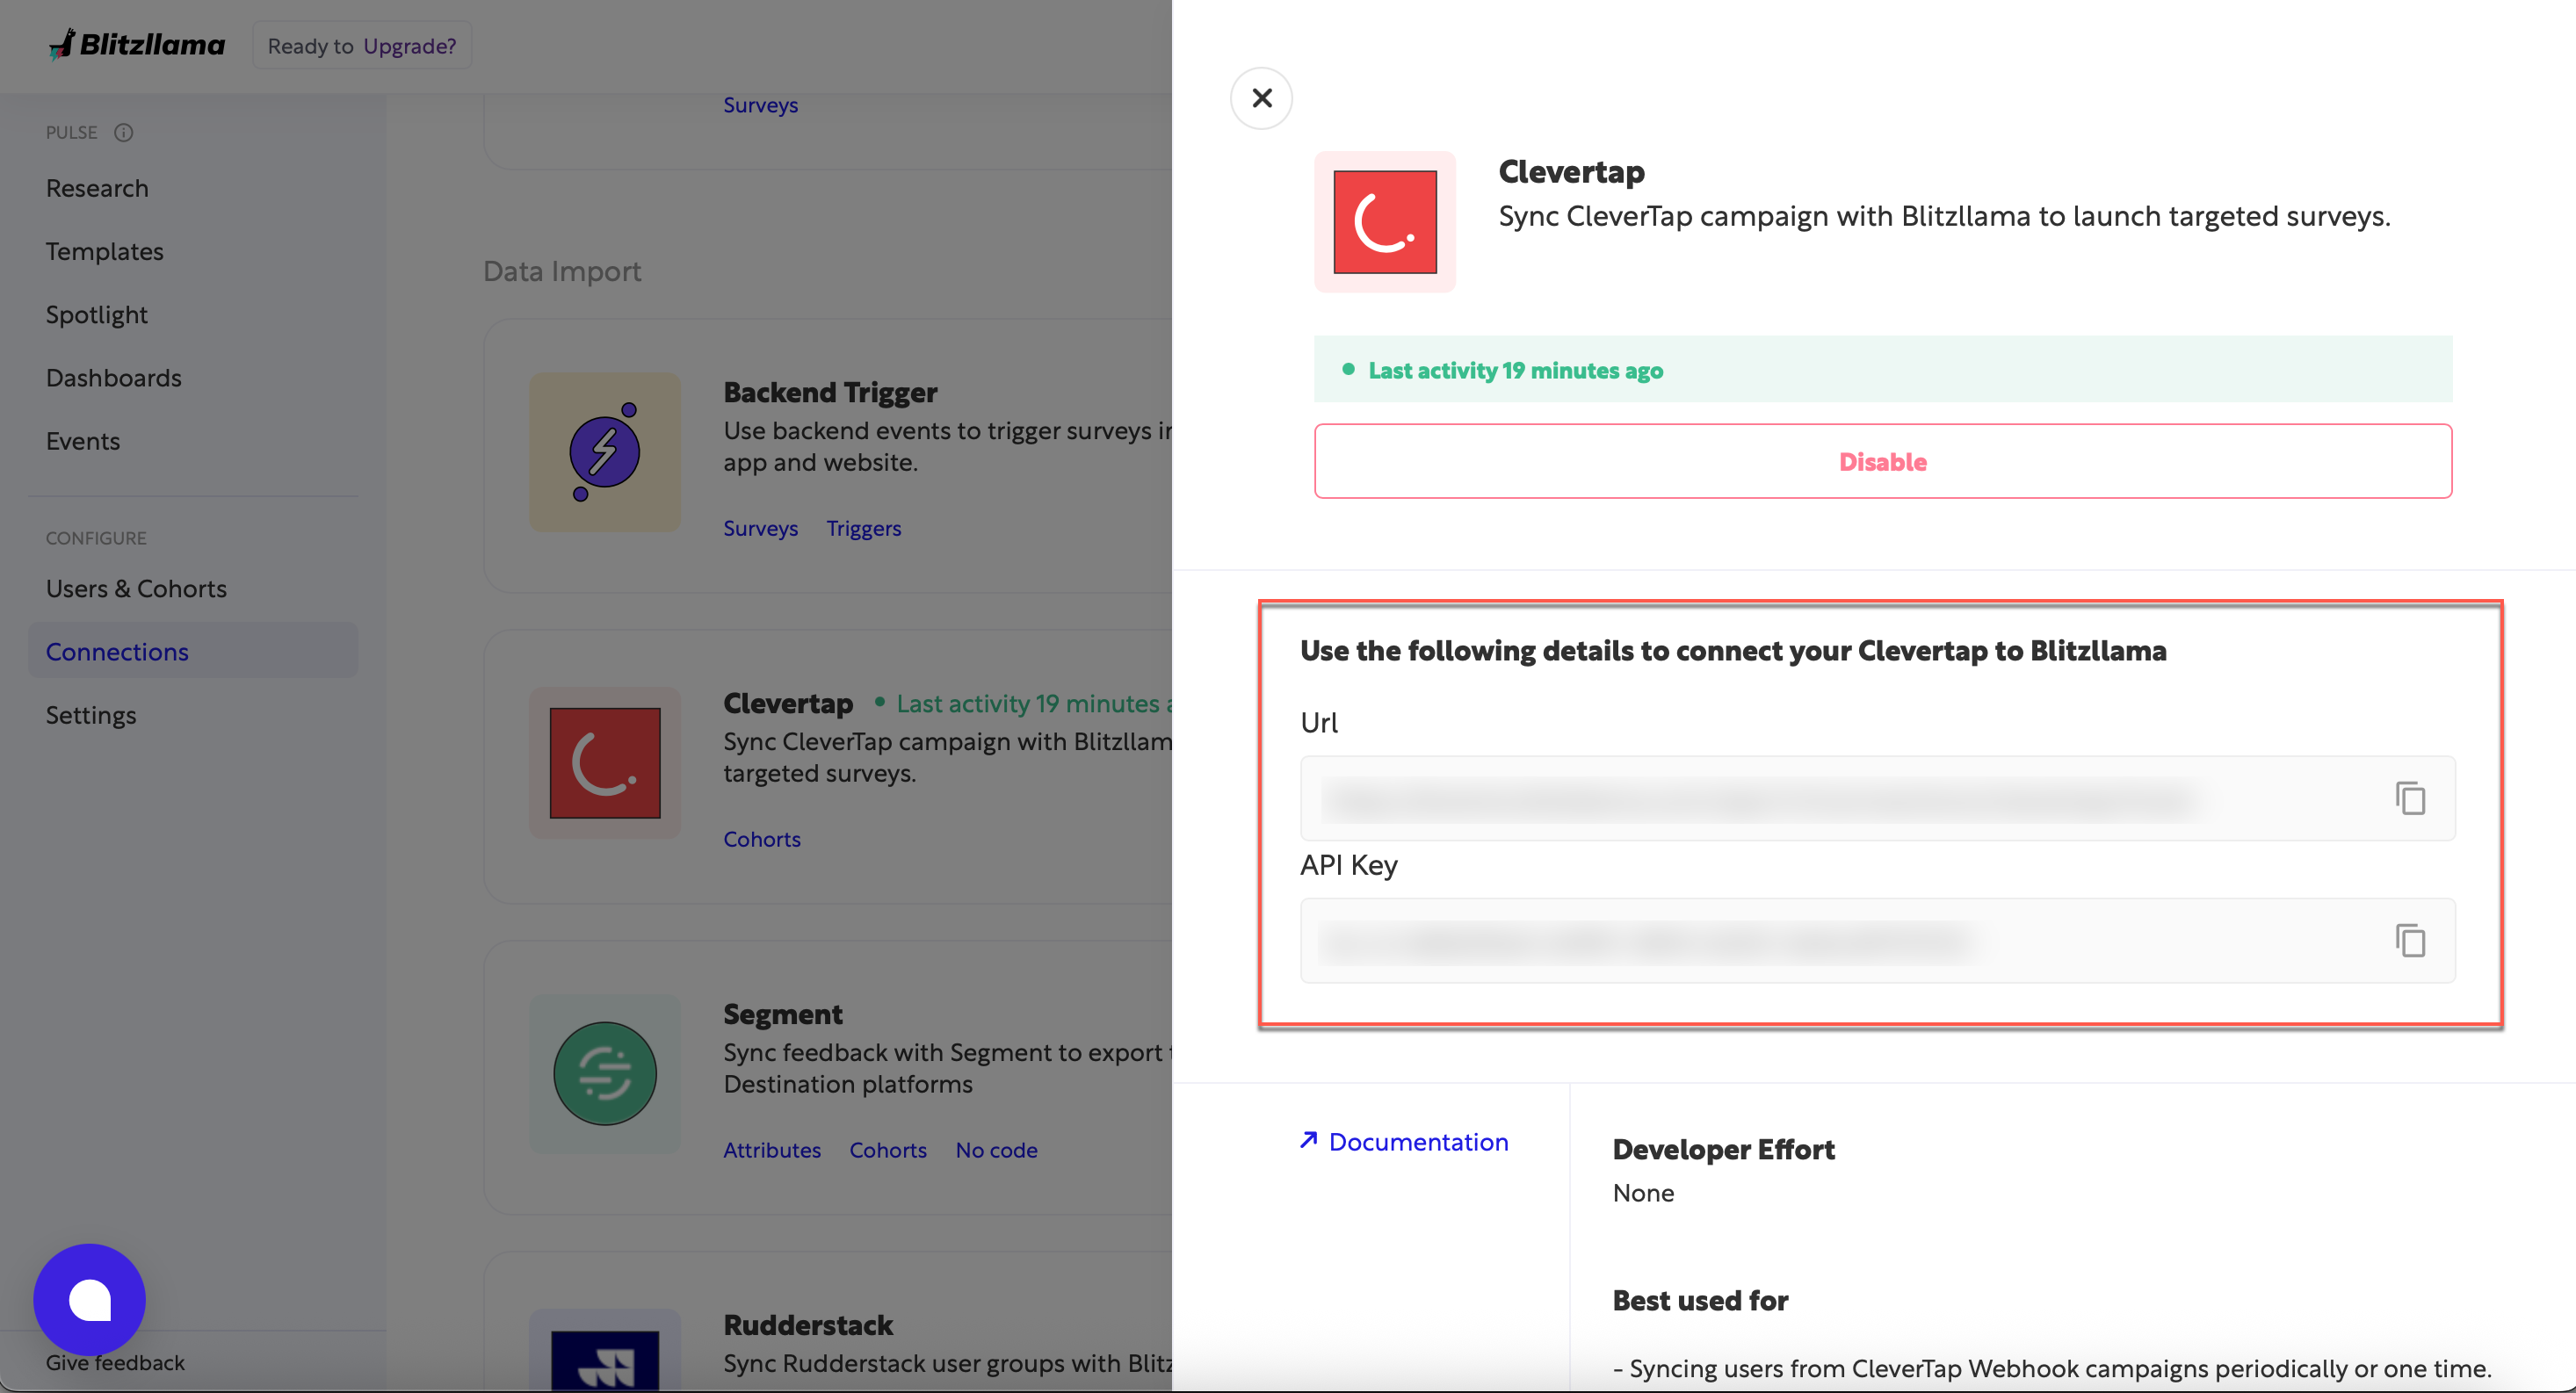Click 'Last activity 19 minutes ago' banner
The height and width of the screenshot is (1393, 2576).
1882,369
